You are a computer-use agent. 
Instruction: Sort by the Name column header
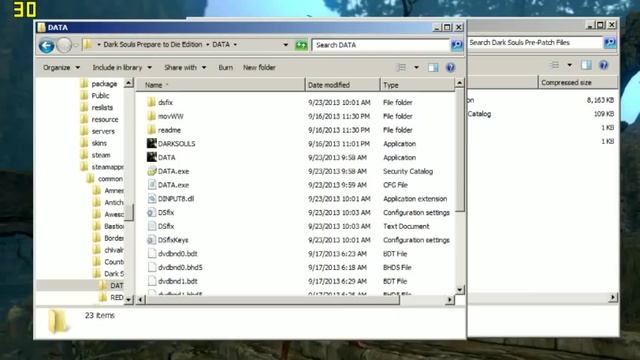click(x=220, y=85)
